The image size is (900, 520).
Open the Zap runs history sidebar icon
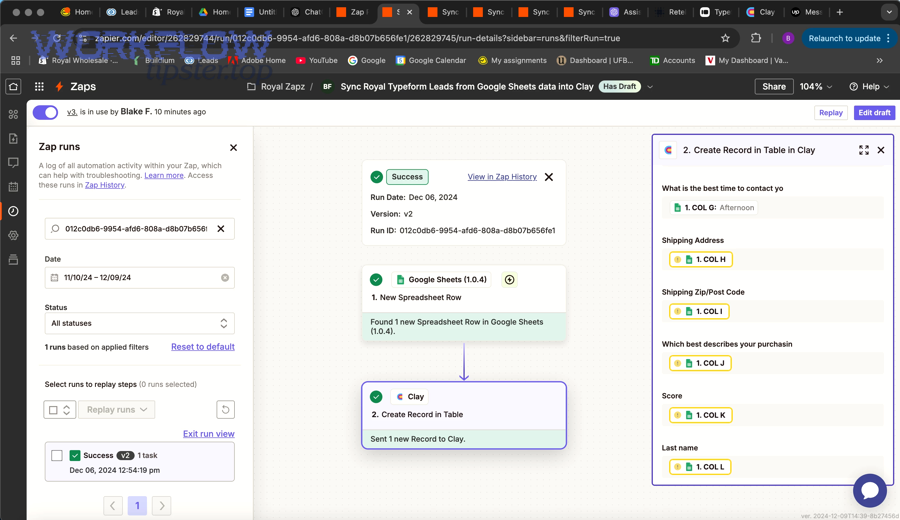pos(13,211)
